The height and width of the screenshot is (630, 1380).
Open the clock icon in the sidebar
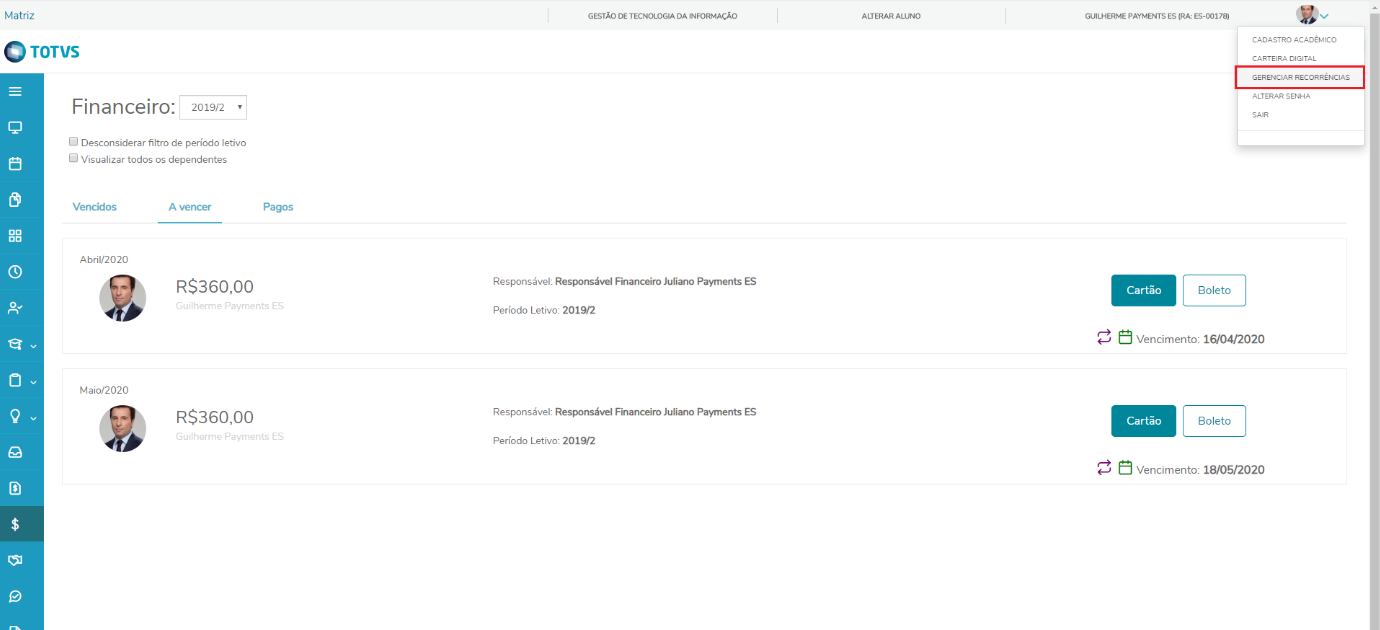15,272
